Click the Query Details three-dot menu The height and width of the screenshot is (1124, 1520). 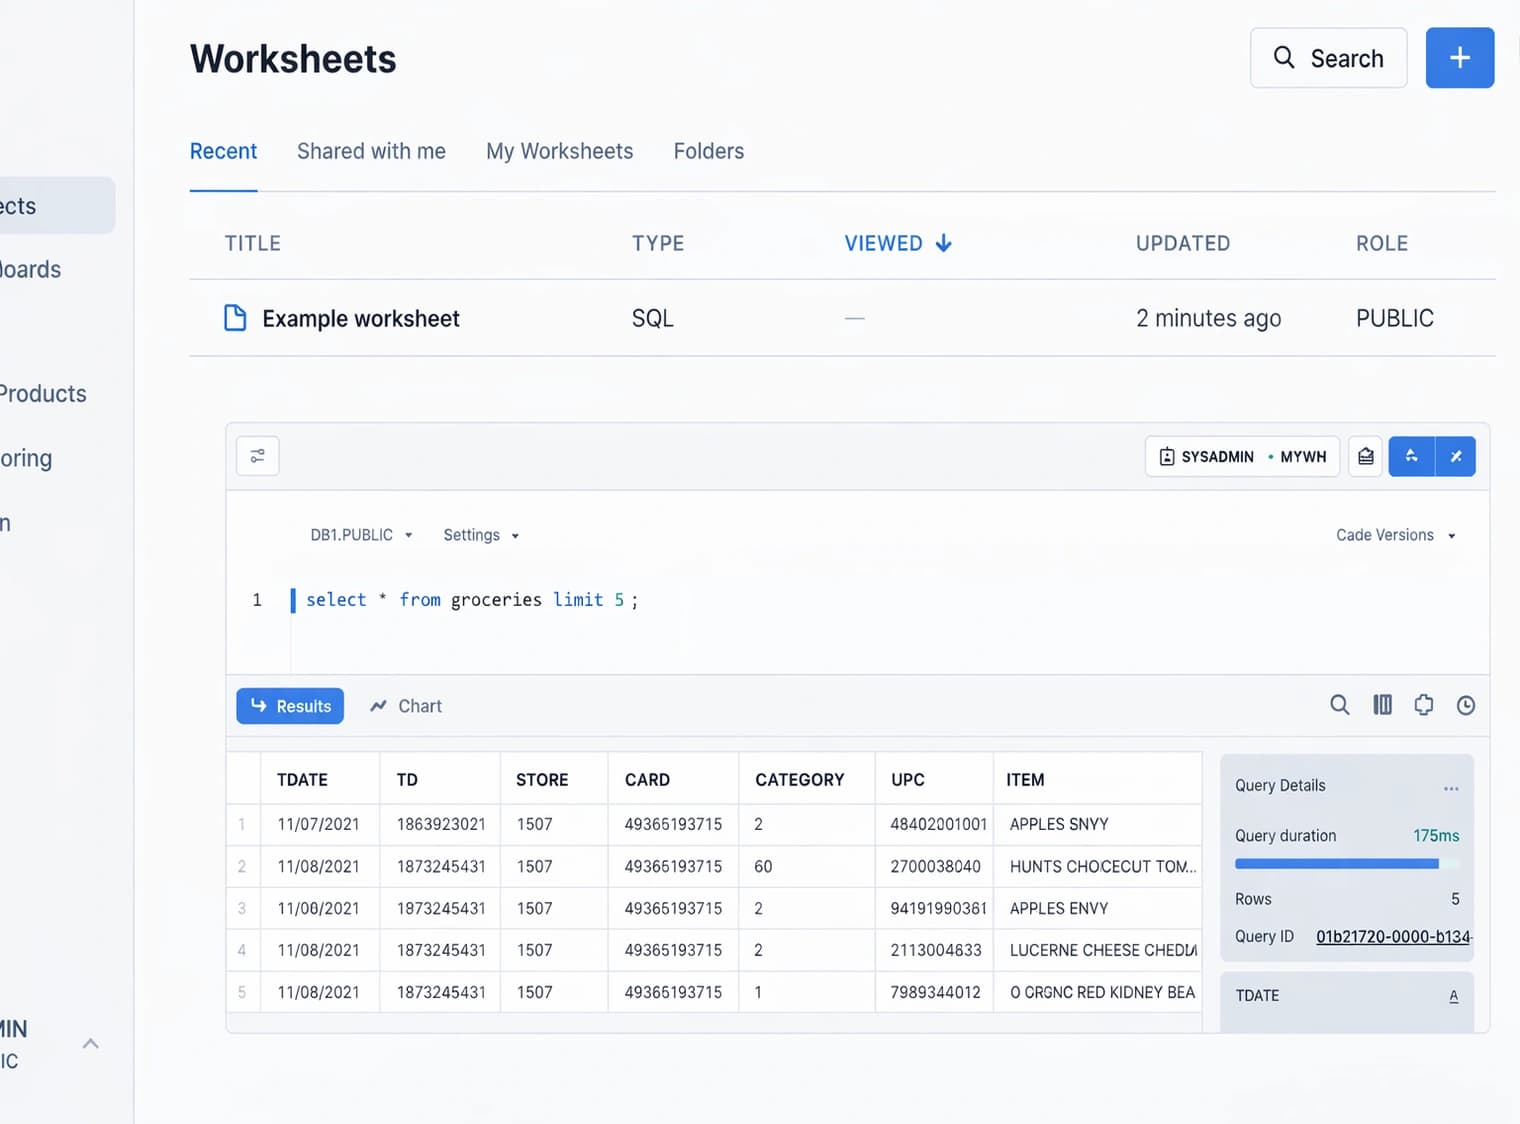click(1450, 788)
